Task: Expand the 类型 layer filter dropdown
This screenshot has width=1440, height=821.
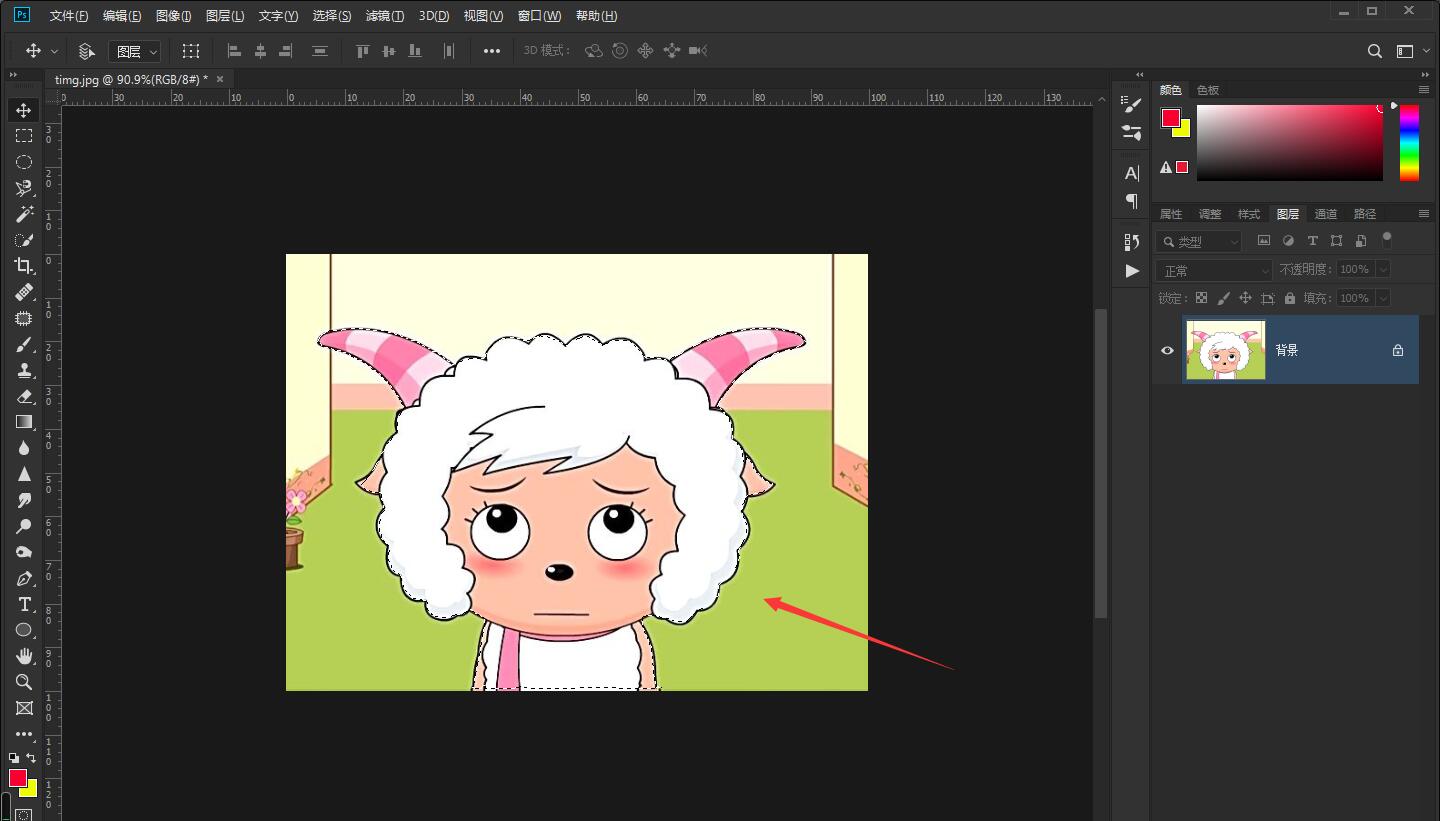Action: [1199, 241]
